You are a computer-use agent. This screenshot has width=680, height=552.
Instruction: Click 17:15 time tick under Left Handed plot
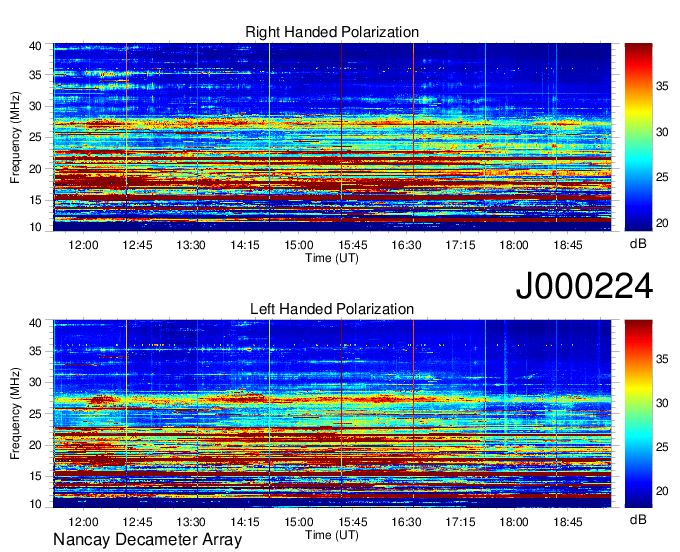[x=460, y=522]
